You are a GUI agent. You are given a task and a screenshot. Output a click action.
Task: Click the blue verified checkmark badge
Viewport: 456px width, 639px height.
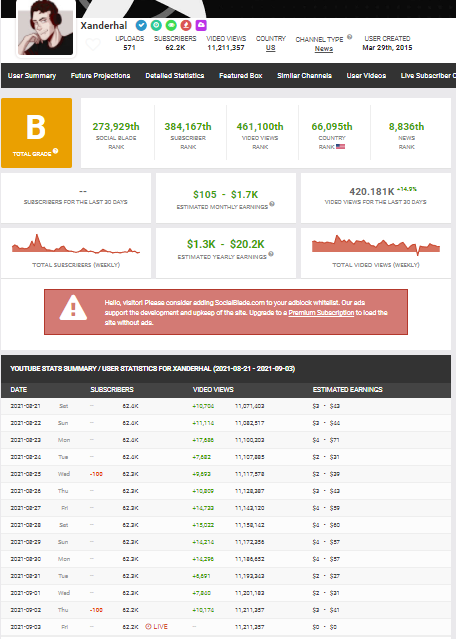click(141, 26)
